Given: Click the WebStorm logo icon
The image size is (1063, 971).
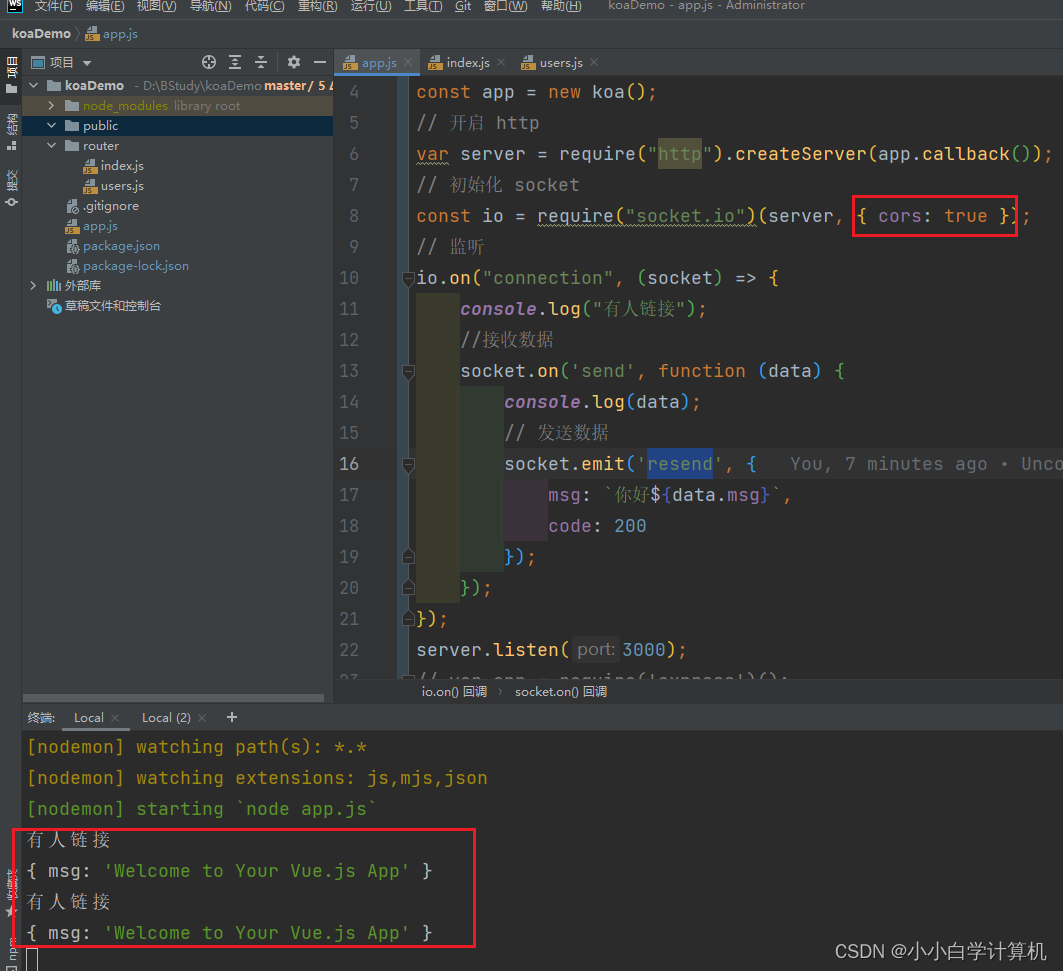Looking at the screenshot, I should (x=14, y=6).
